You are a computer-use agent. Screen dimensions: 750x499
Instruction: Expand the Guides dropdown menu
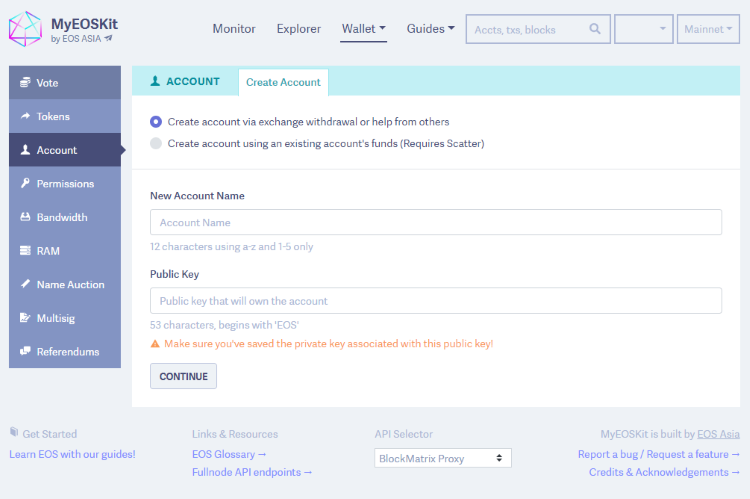pos(430,29)
